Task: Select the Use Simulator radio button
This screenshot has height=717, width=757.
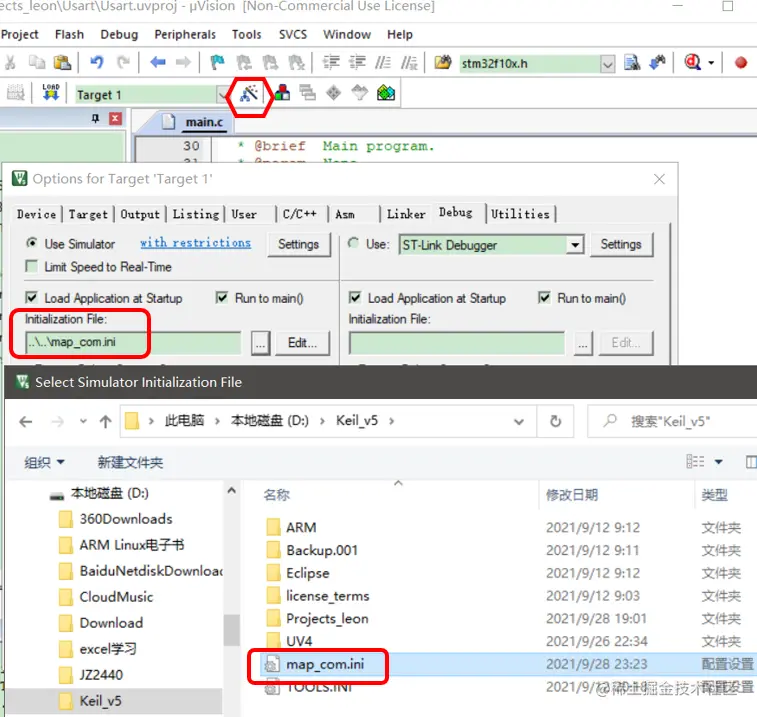Action: click(31, 243)
